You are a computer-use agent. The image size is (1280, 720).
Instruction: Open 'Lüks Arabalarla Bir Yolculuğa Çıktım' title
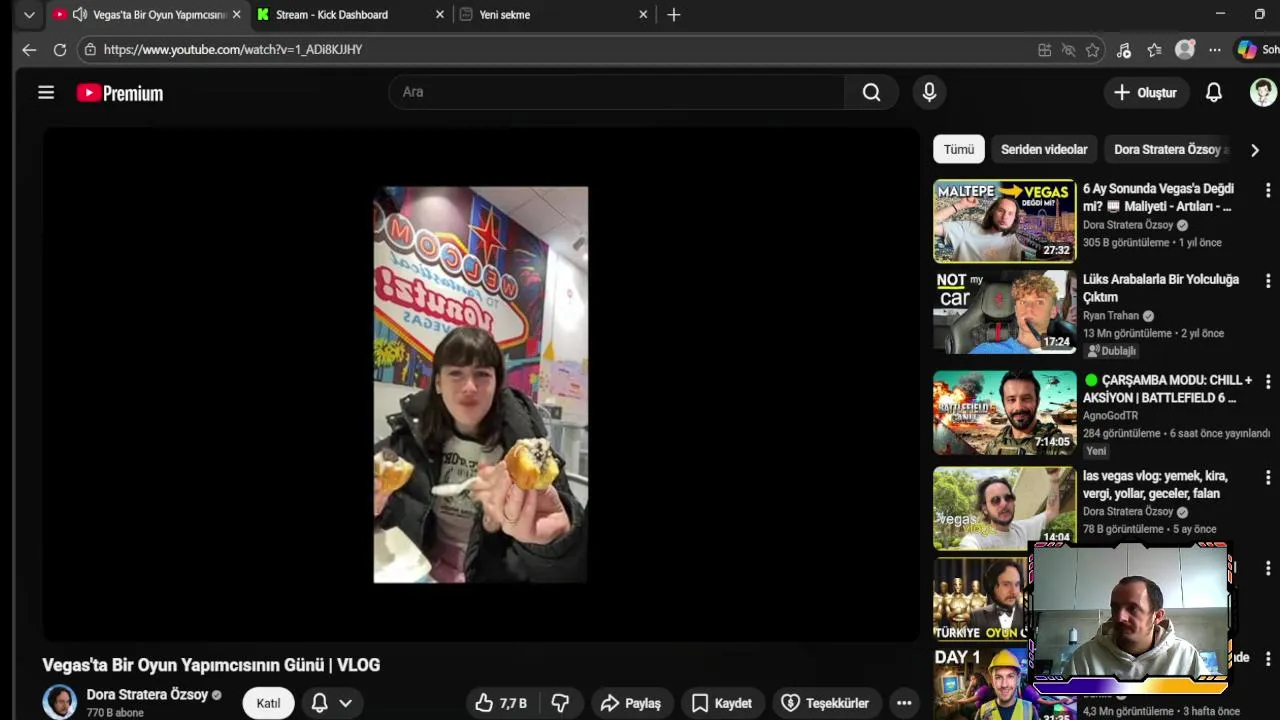click(x=1161, y=288)
